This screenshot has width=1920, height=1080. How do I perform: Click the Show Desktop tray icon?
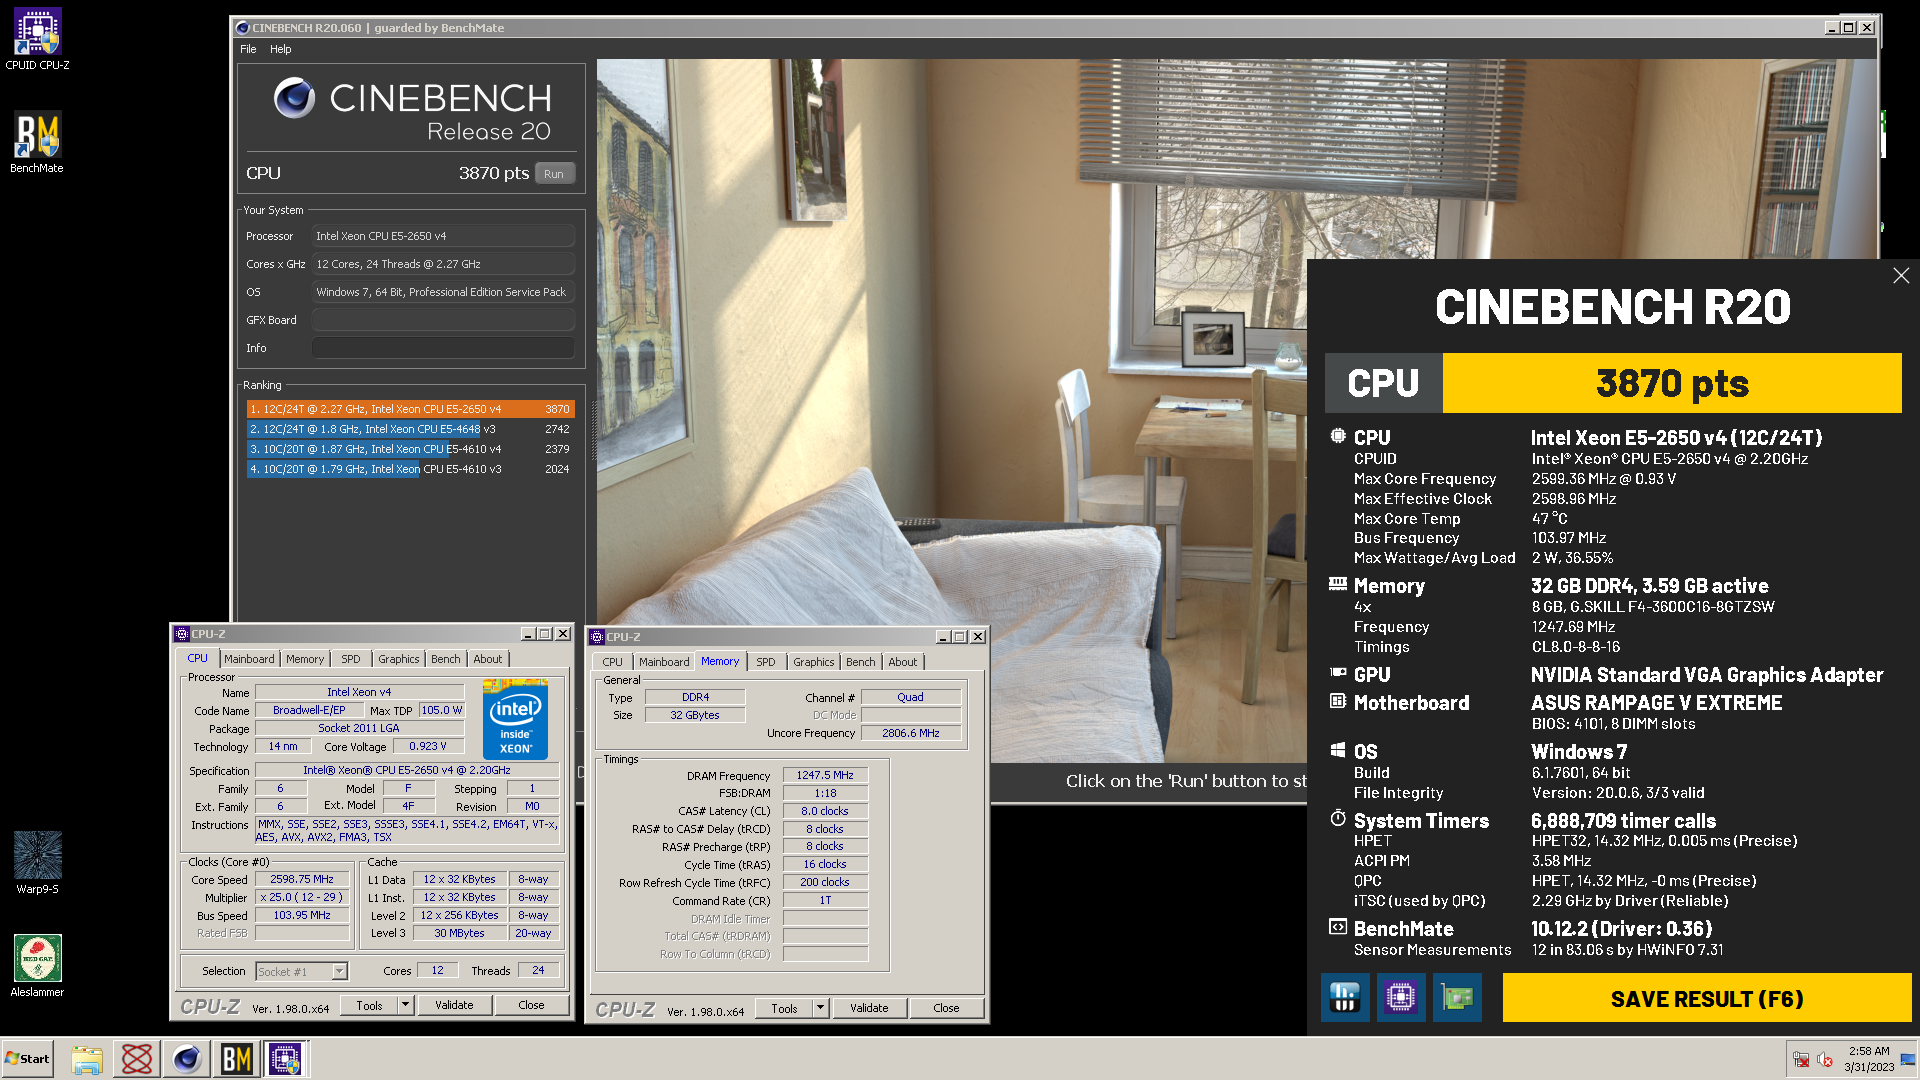click(1909, 1059)
